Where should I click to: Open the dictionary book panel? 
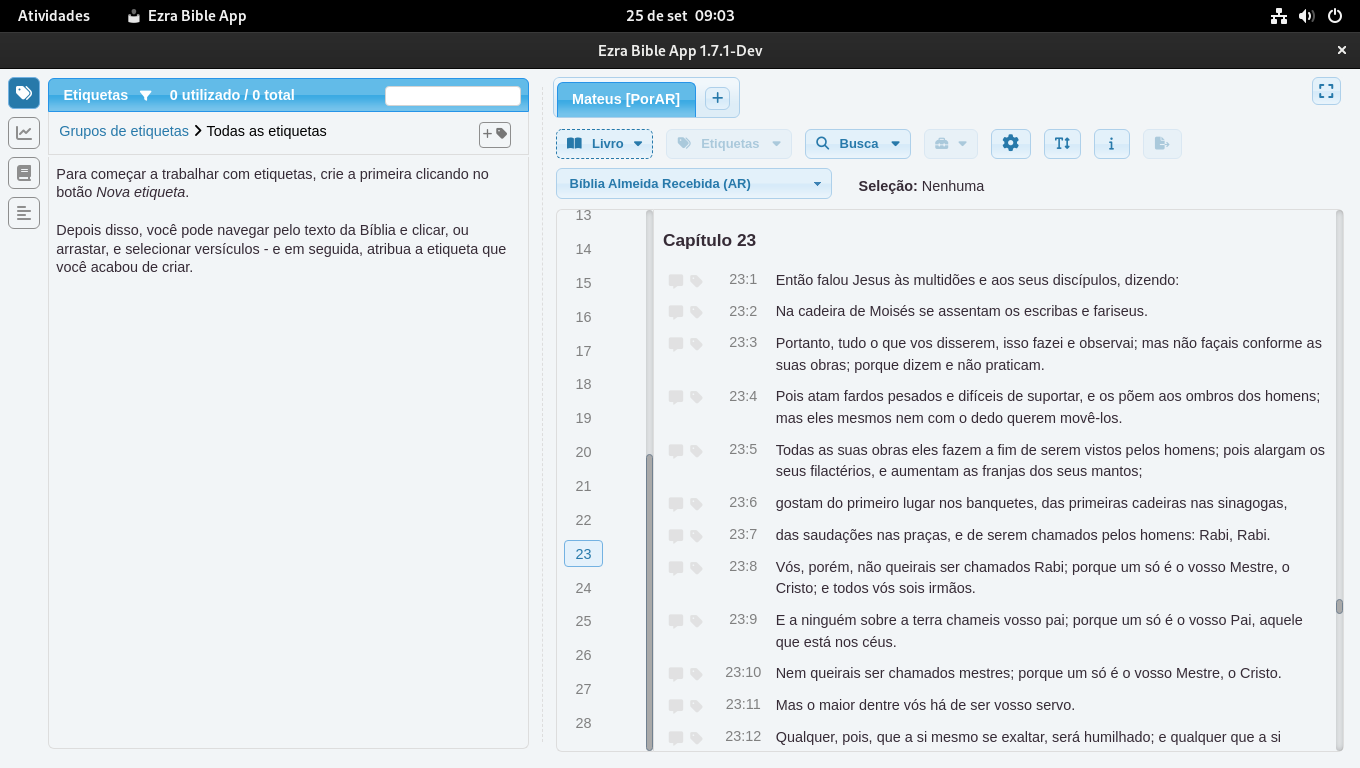23,172
